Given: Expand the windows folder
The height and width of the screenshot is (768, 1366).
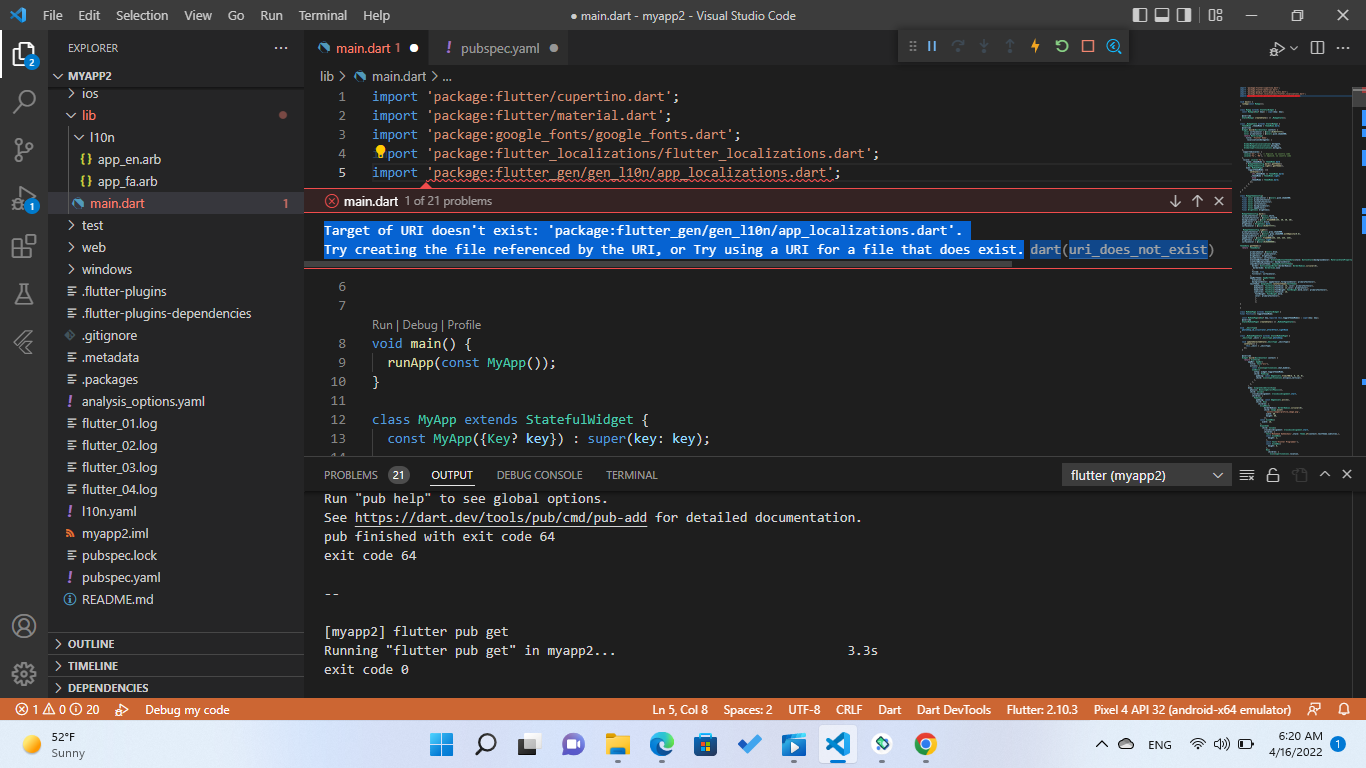Looking at the screenshot, I should tap(176, 269).
